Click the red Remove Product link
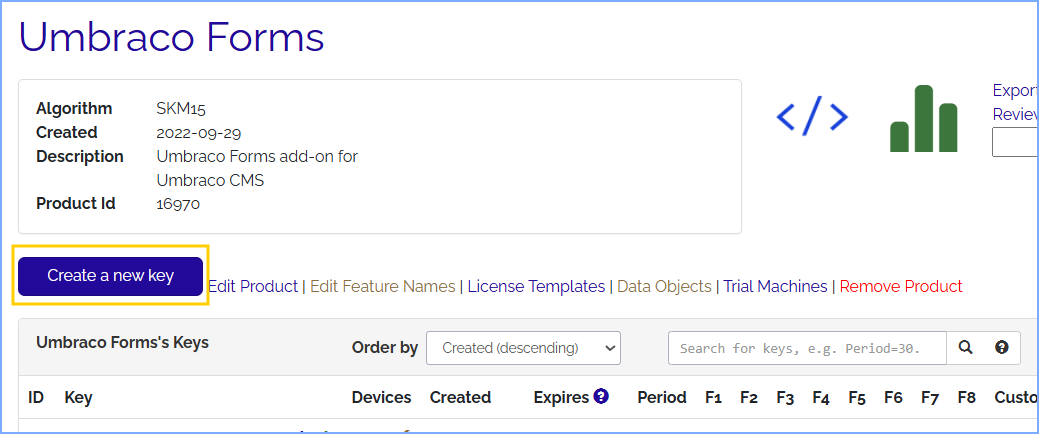Screen dimensions: 1039x434 [x=900, y=286]
